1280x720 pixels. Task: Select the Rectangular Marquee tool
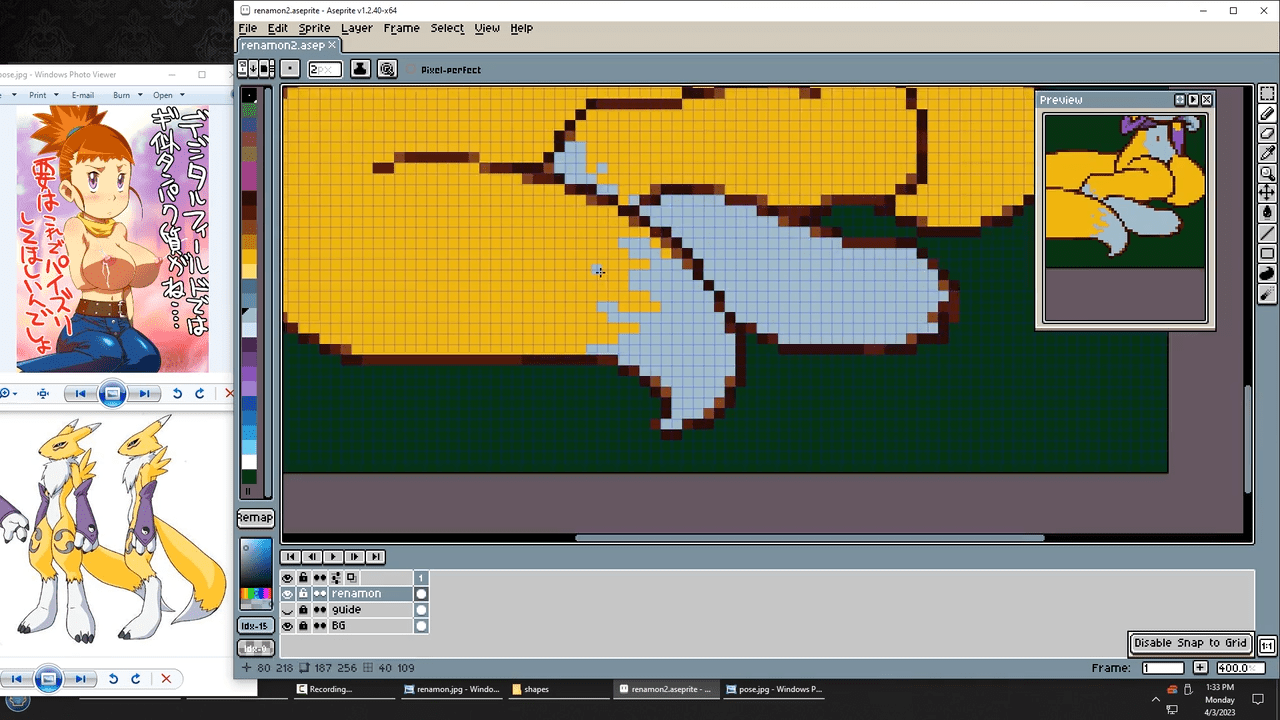coord(1267,94)
